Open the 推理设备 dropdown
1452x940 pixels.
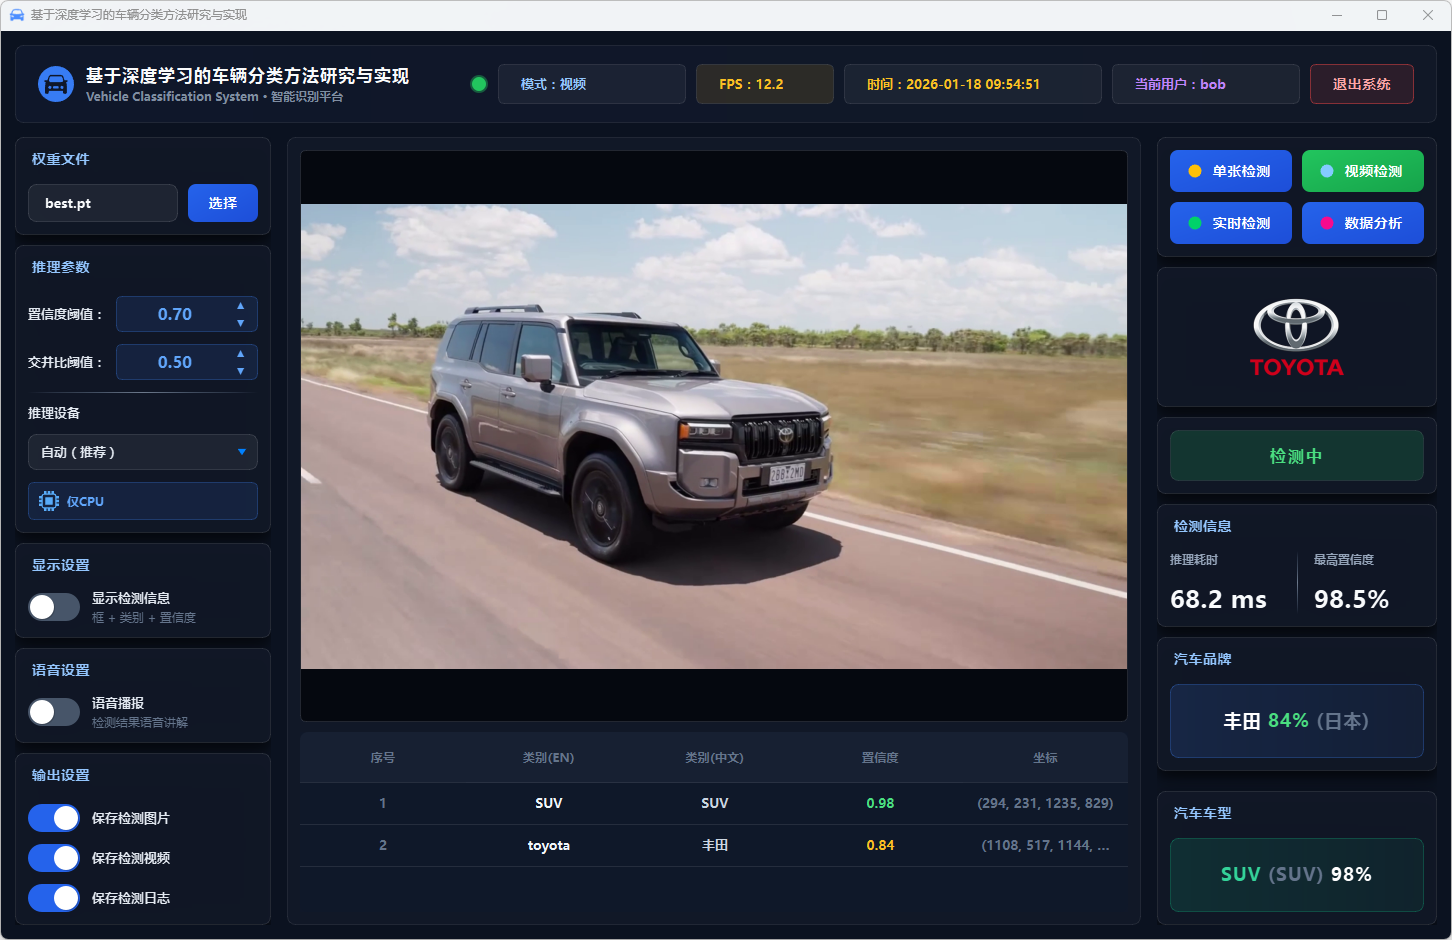click(142, 452)
